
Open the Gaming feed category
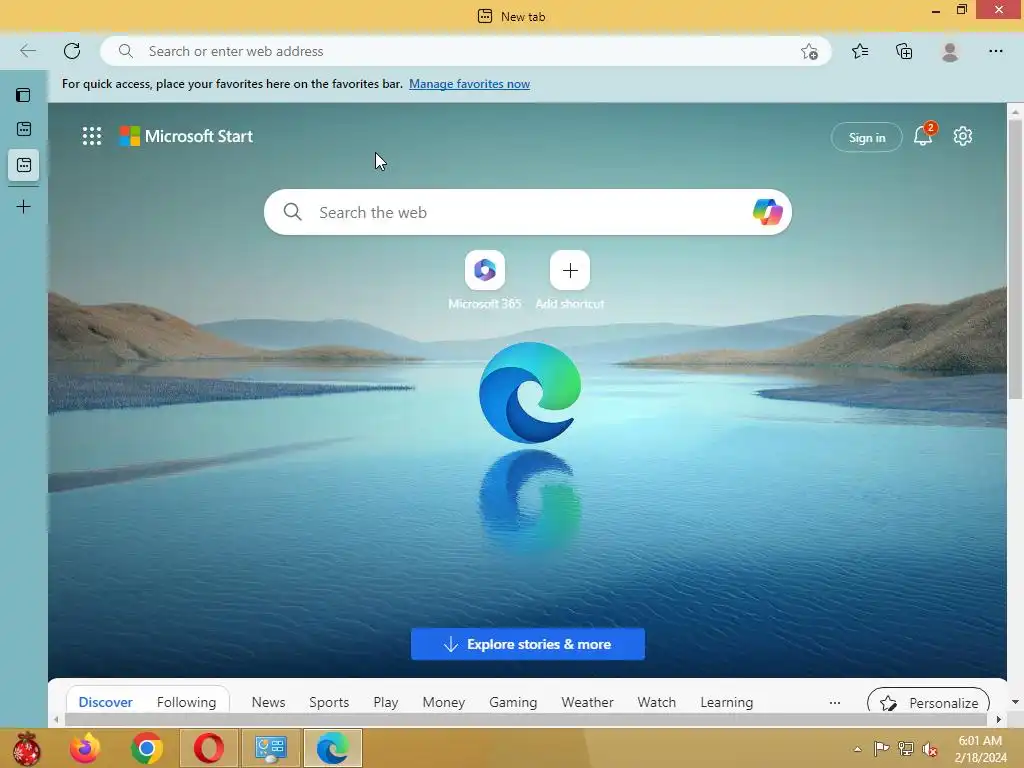coord(513,702)
